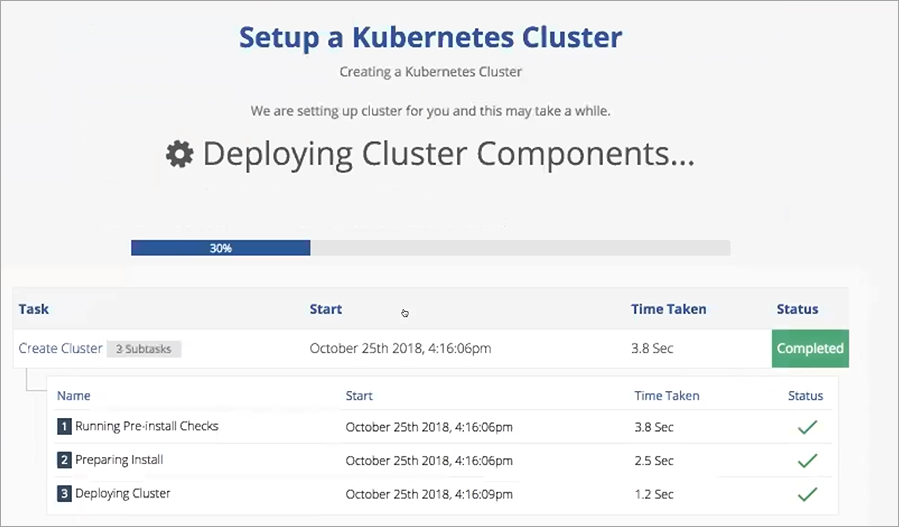This screenshot has height=527, width=899.
Task: Click the setting up cluster message text
Action: 431,111
